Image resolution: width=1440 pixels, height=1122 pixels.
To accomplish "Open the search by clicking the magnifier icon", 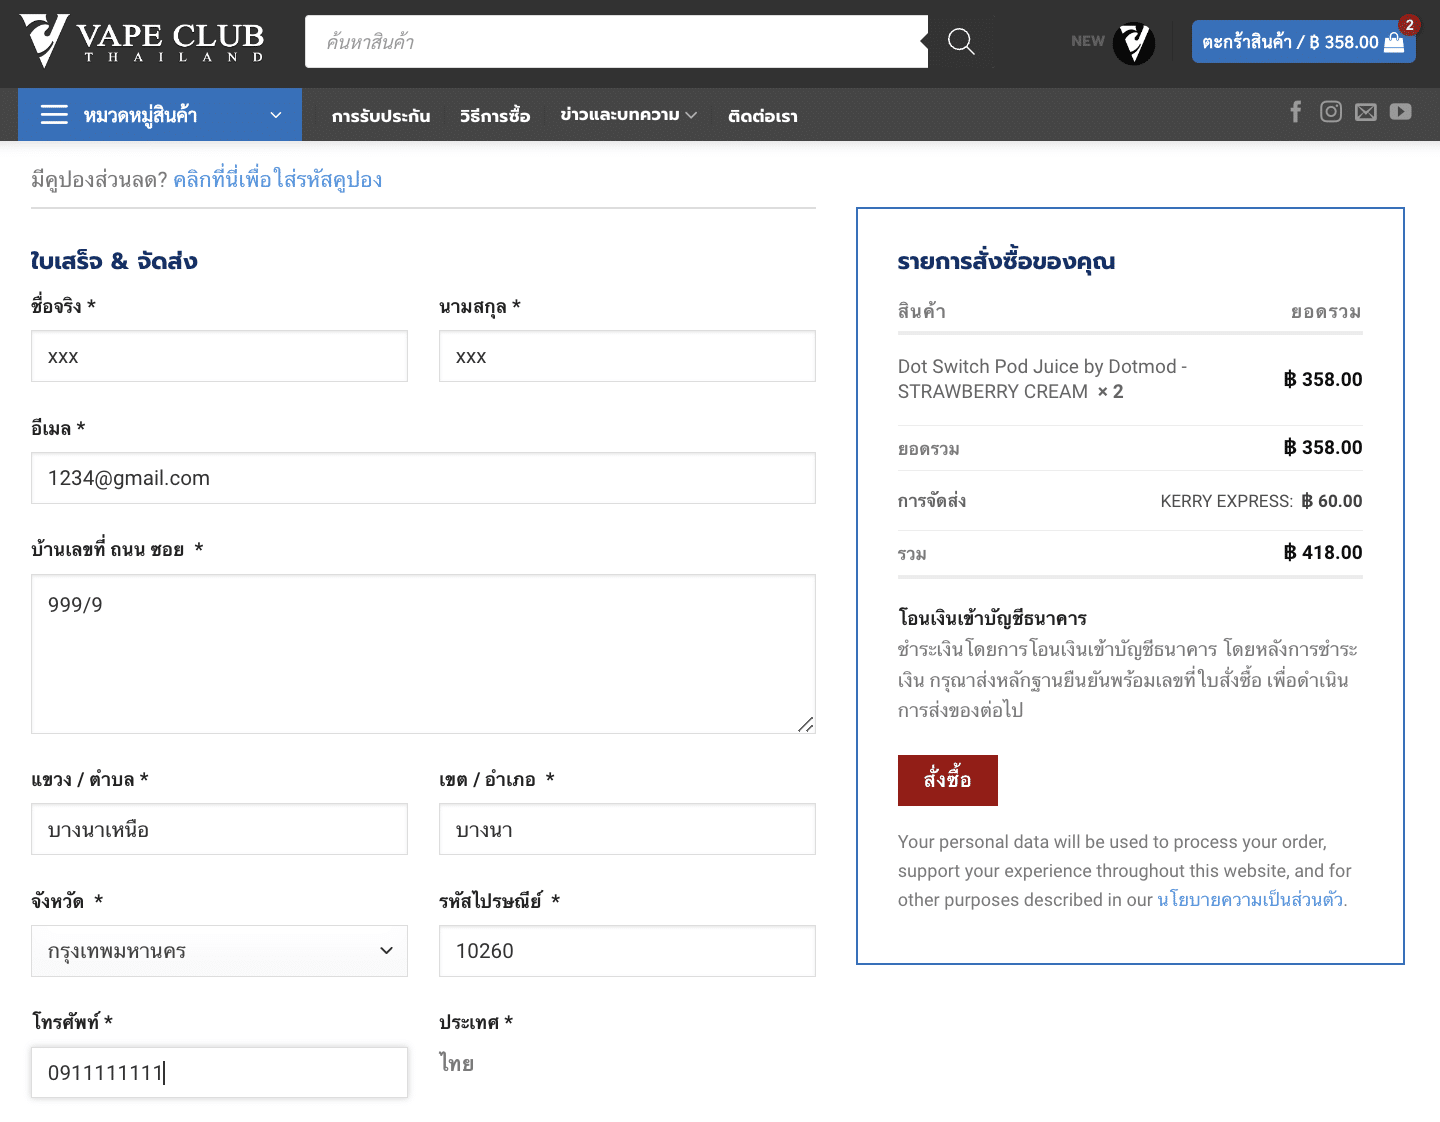I will (x=959, y=41).
